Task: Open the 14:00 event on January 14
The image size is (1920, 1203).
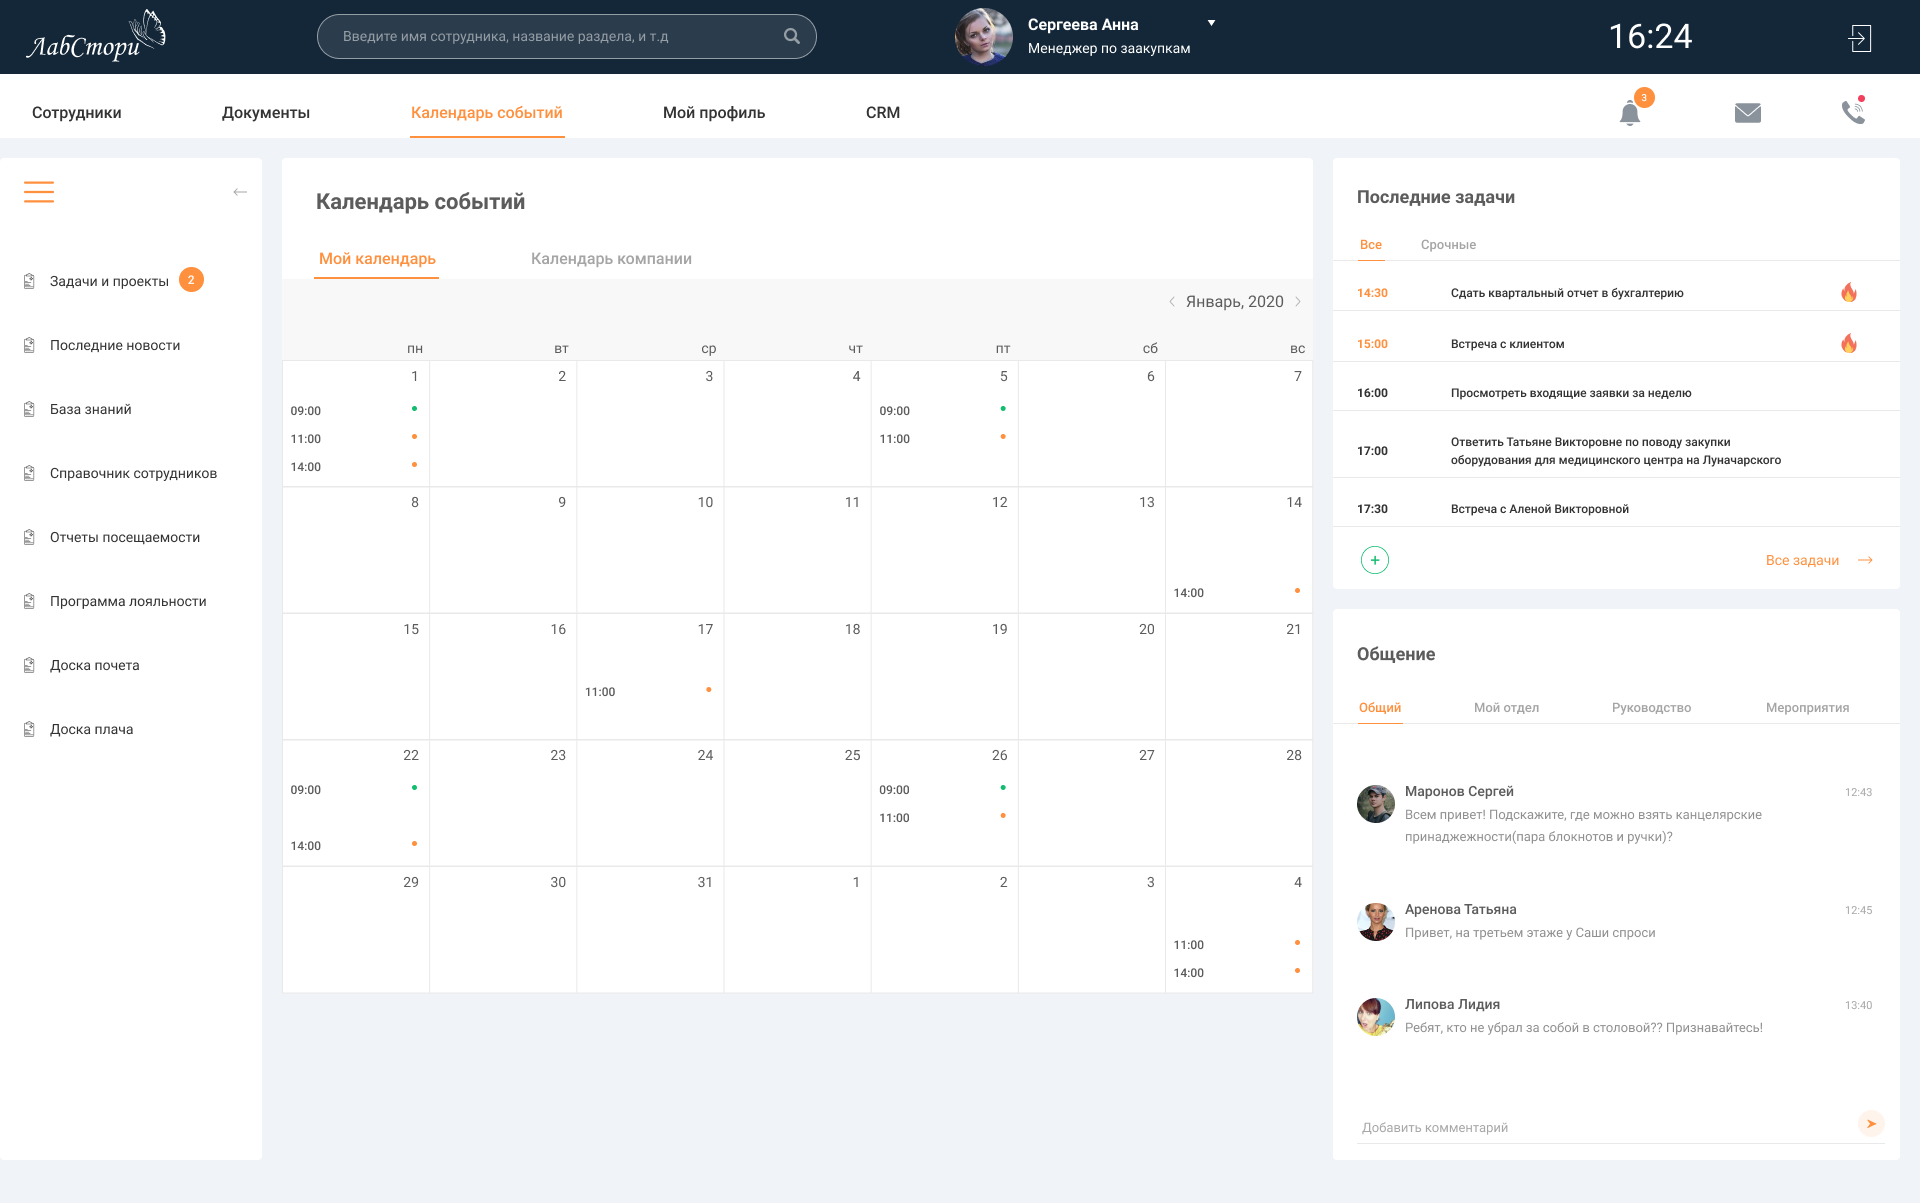Action: pos(1238,593)
